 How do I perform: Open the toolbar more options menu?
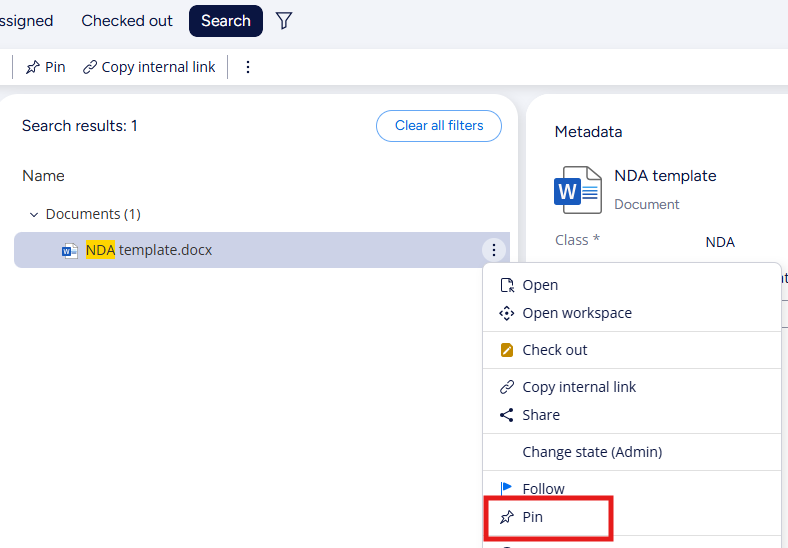(x=248, y=67)
